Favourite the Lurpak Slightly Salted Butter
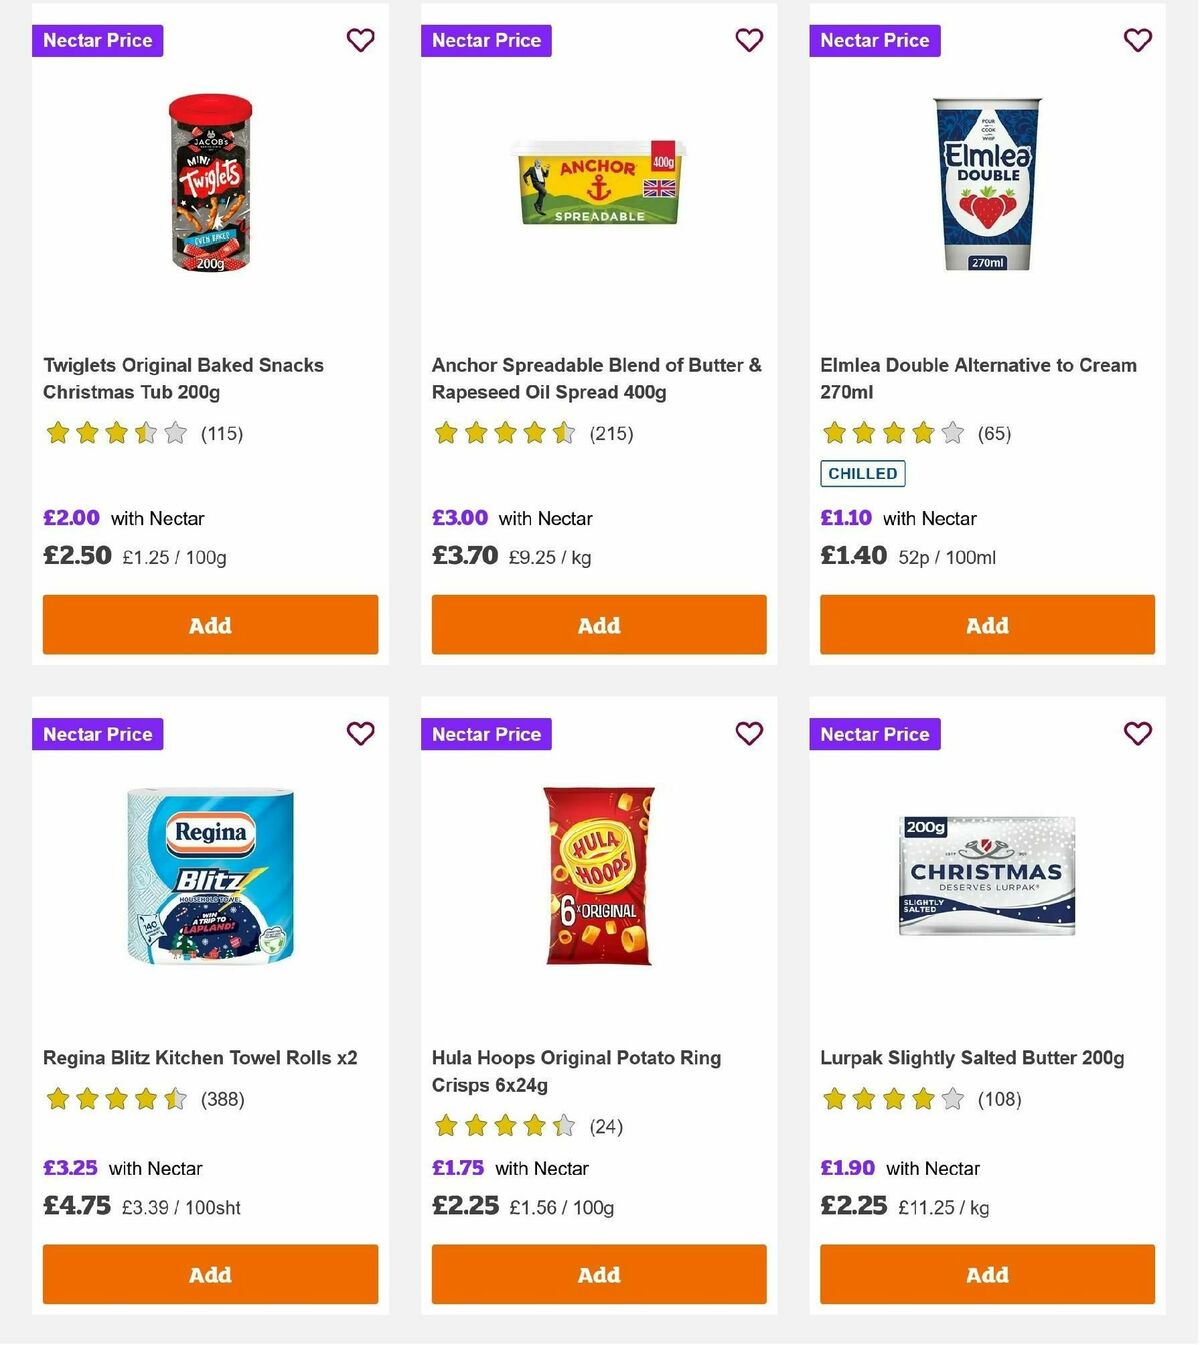Image resolution: width=1200 pixels, height=1345 pixels. click(x=1137, y=733)
